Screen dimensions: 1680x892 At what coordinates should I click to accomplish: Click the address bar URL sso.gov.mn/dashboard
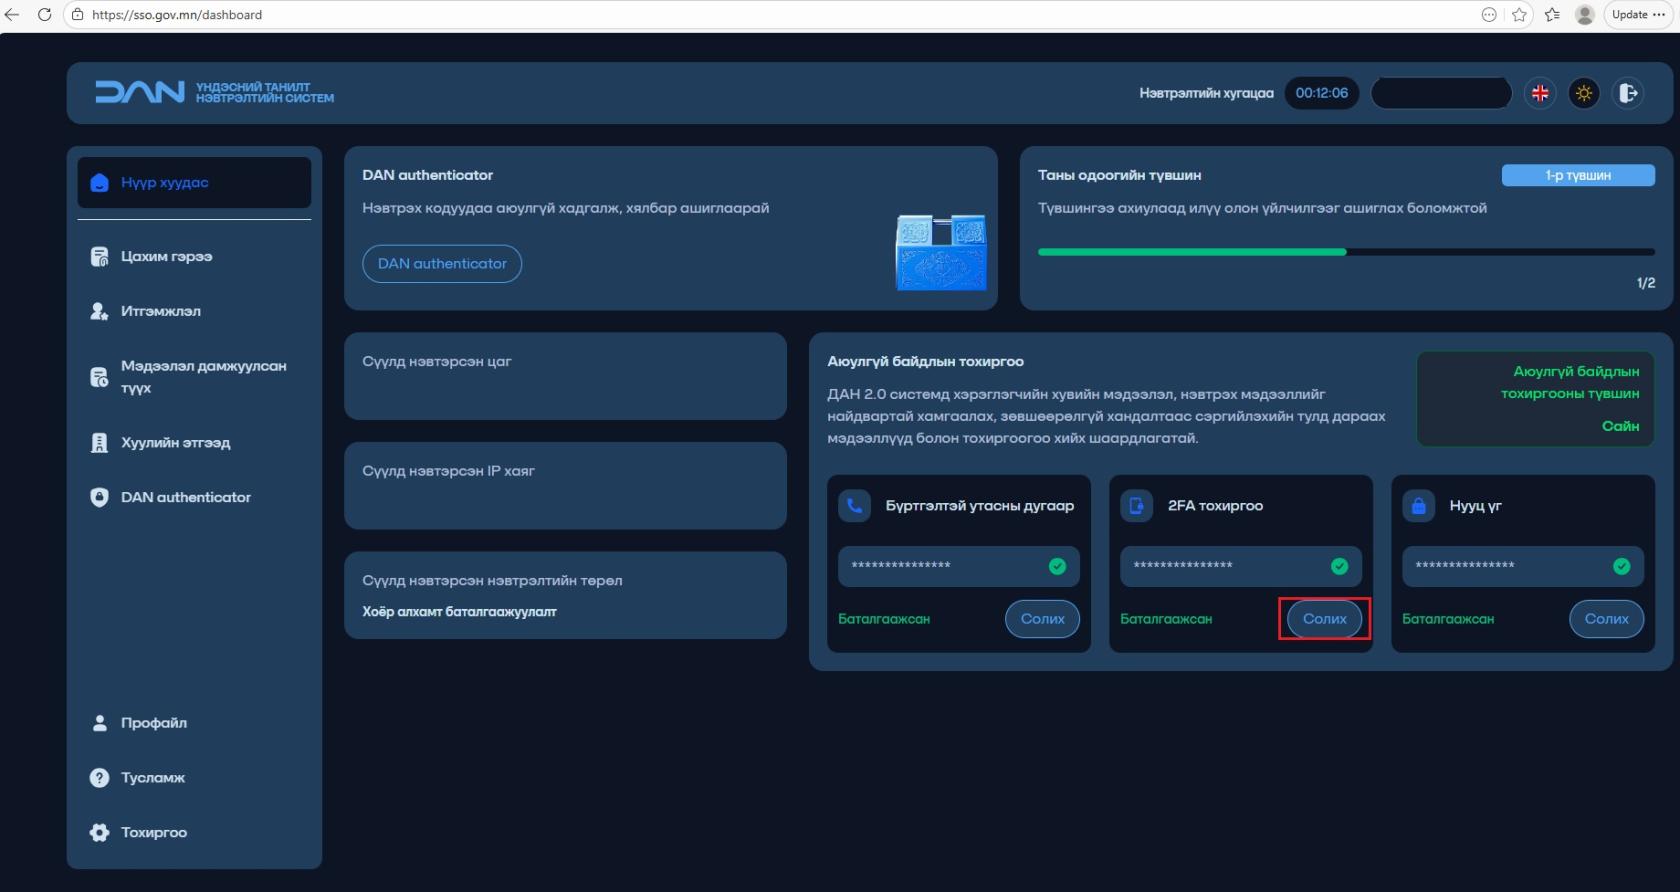[177, 15]
